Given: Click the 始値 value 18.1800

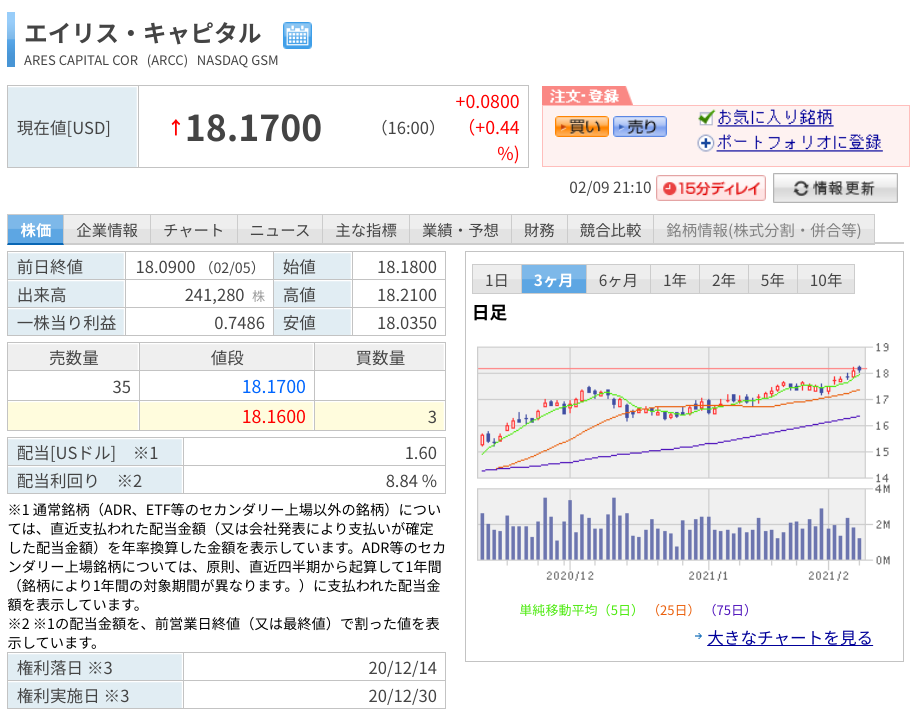Looking at the screenshot, I should tap(407, 267).
